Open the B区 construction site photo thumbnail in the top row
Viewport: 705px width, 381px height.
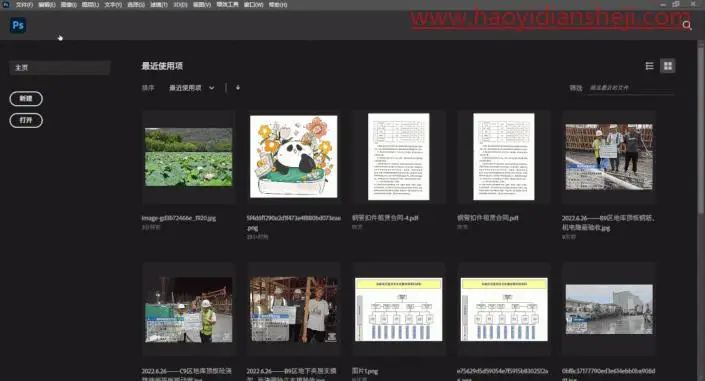[x=609, y=157]
